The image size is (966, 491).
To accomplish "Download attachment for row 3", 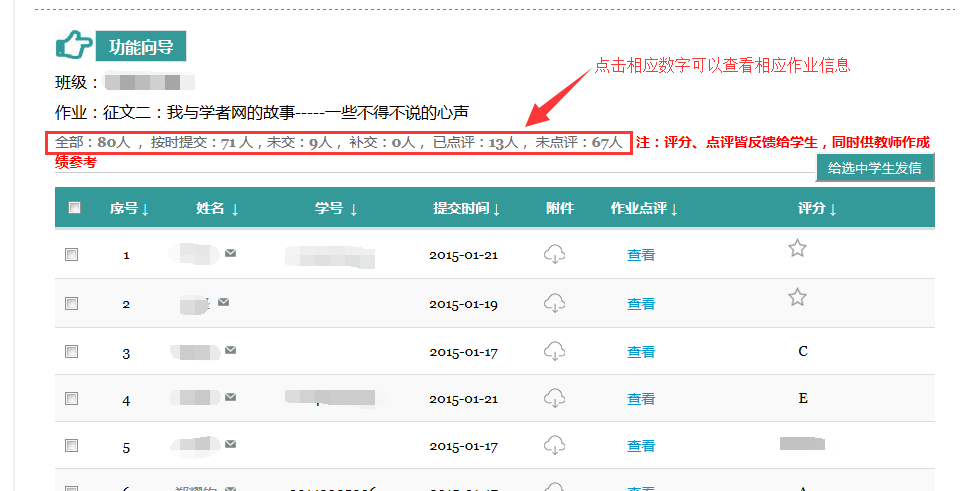I will coord(554,351).
